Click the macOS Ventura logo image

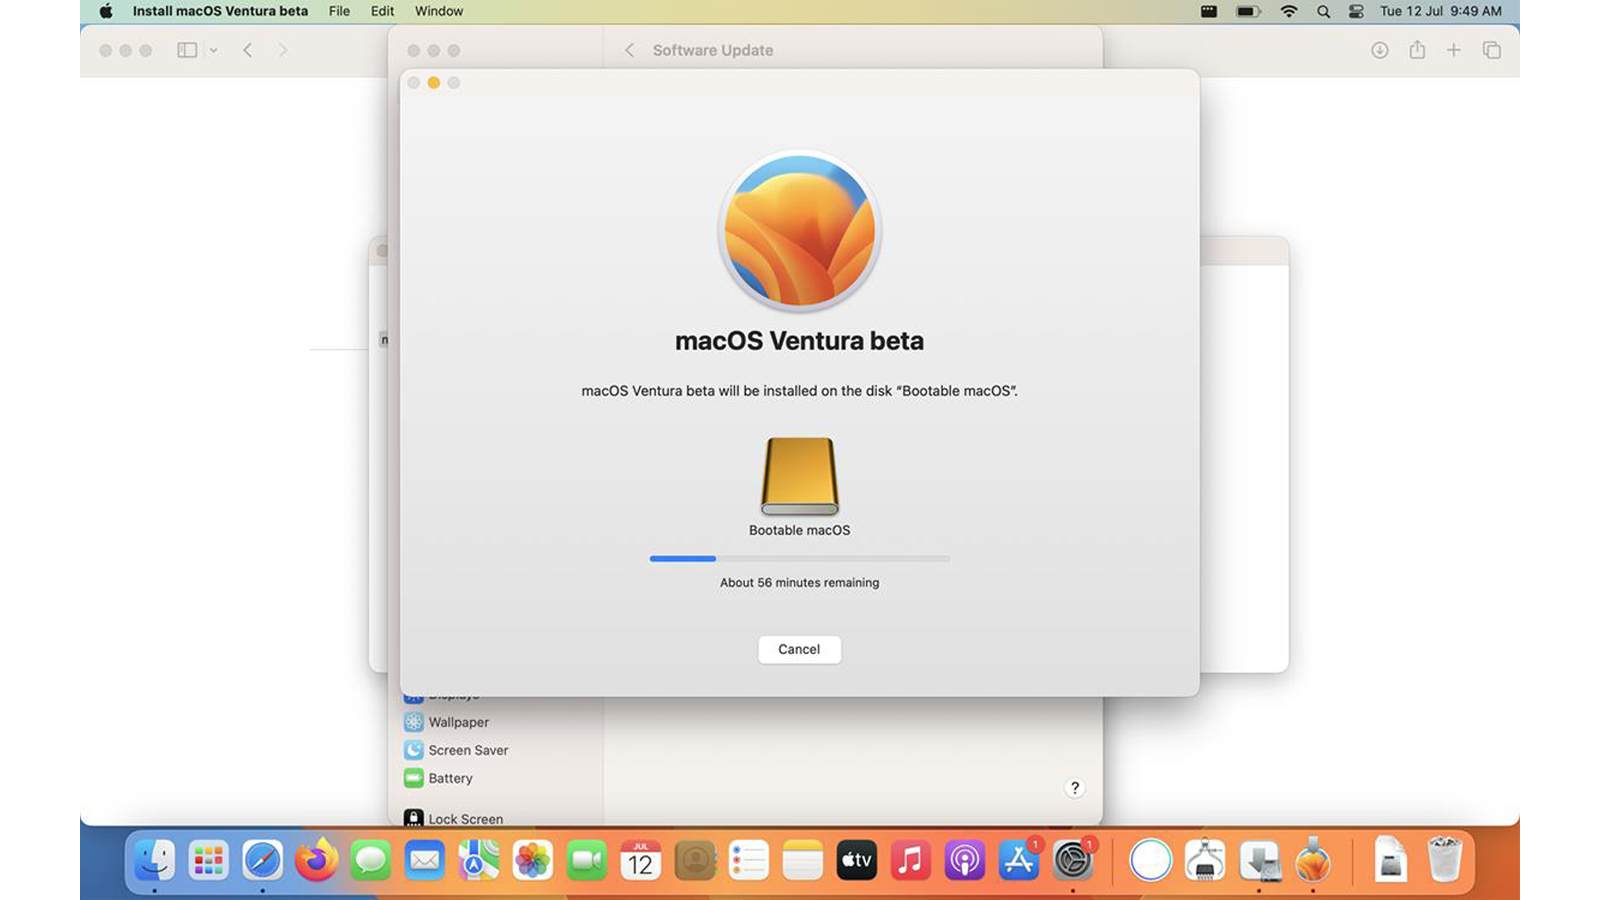tap(800, 231)
